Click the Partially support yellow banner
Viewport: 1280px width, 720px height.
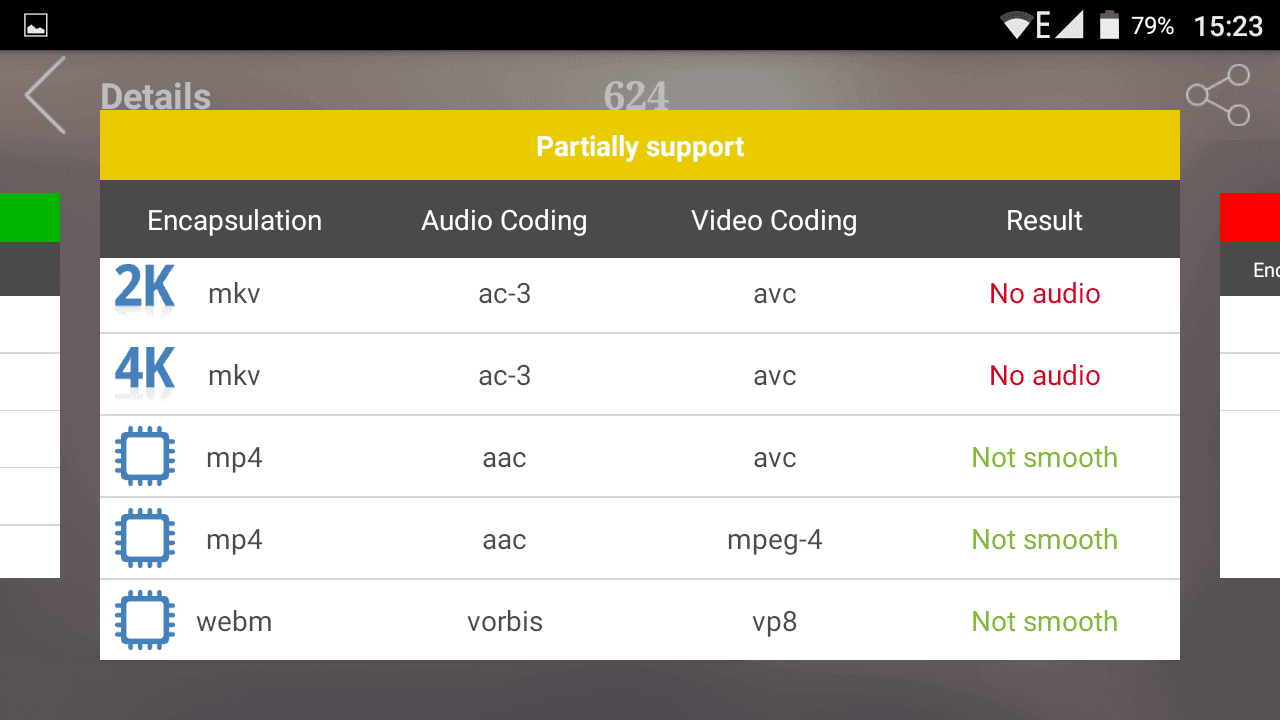(640, 146)
